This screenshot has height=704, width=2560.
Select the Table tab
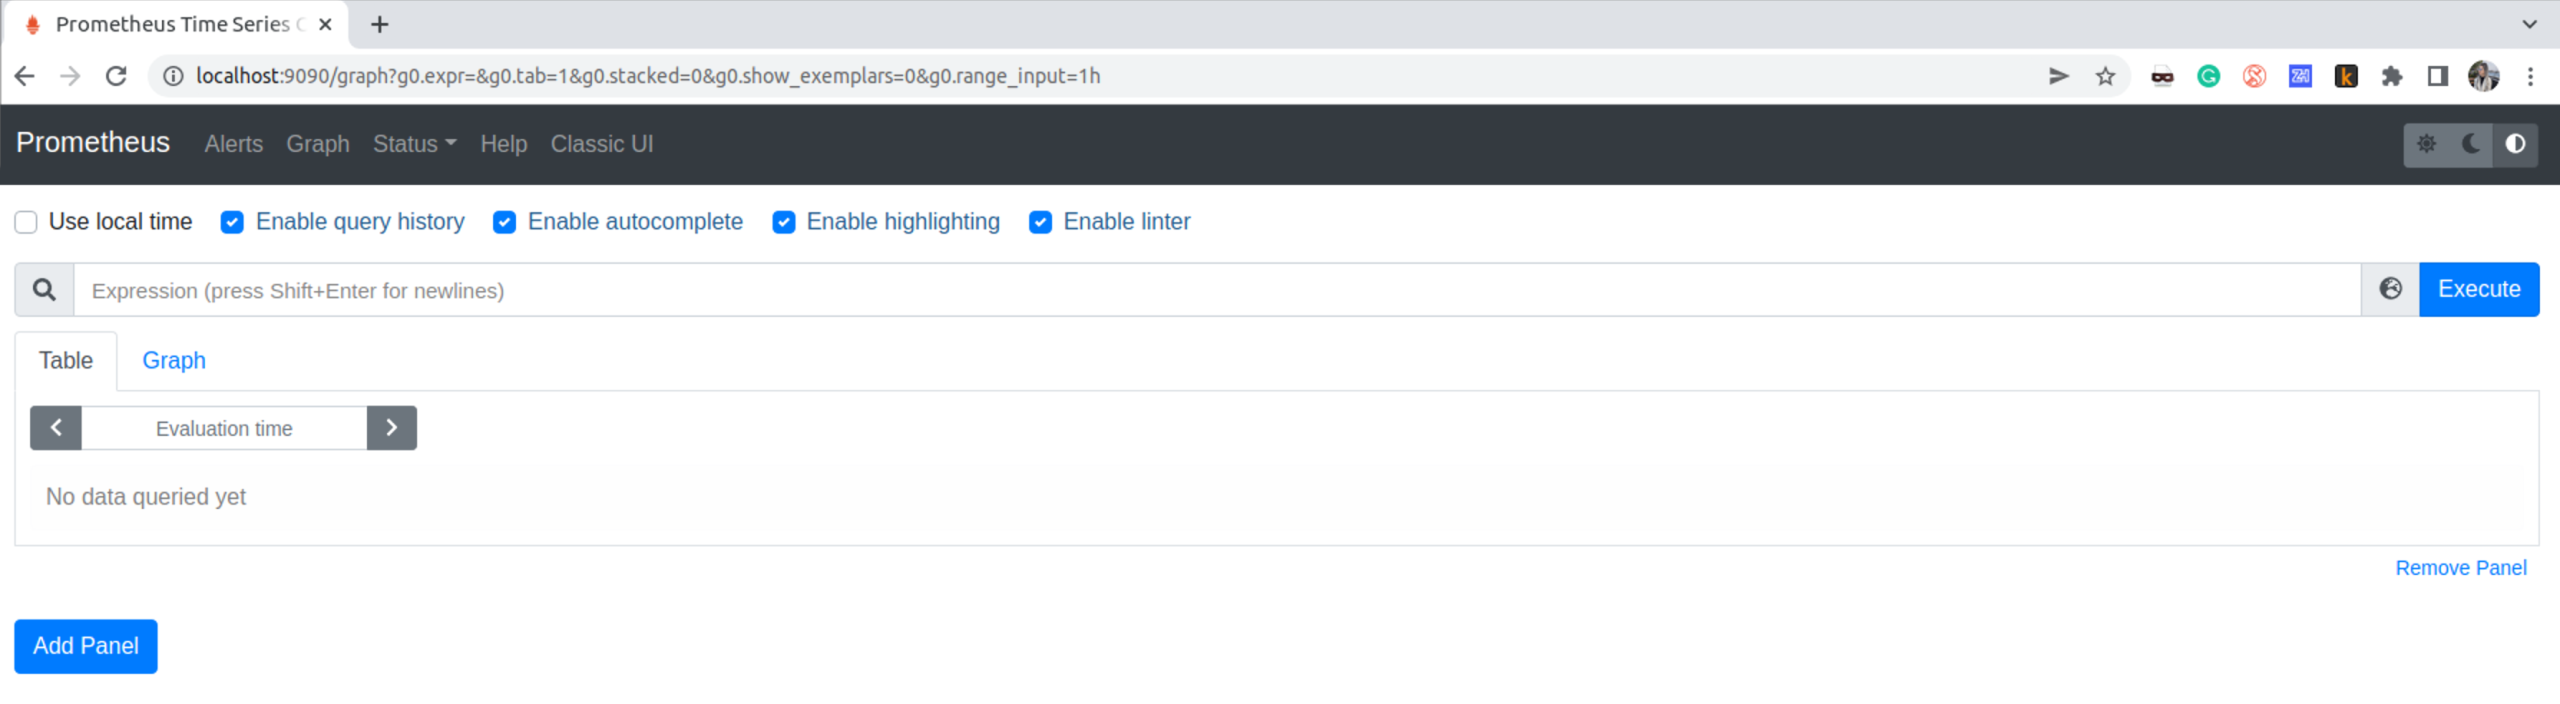(x=66, y=360)
